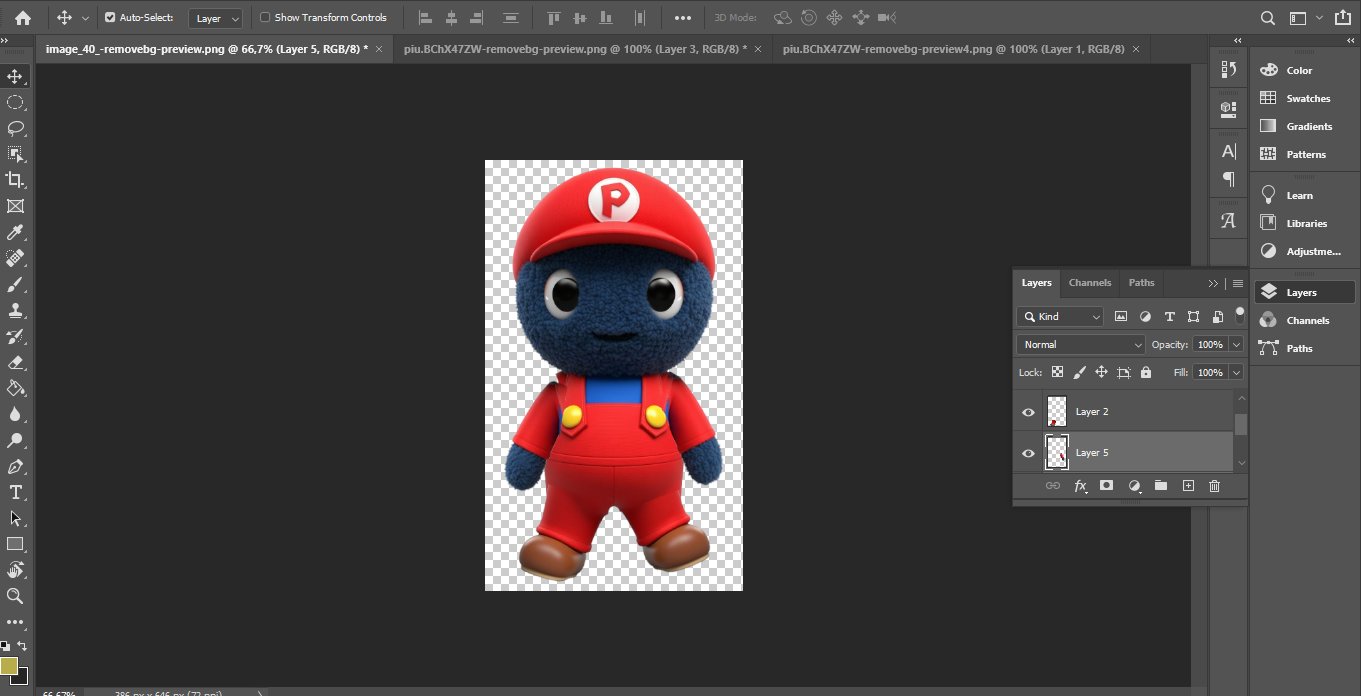Select the Spot Healing Brush tool
This screenshot has width=1361, height=696.
coord(15,258)
